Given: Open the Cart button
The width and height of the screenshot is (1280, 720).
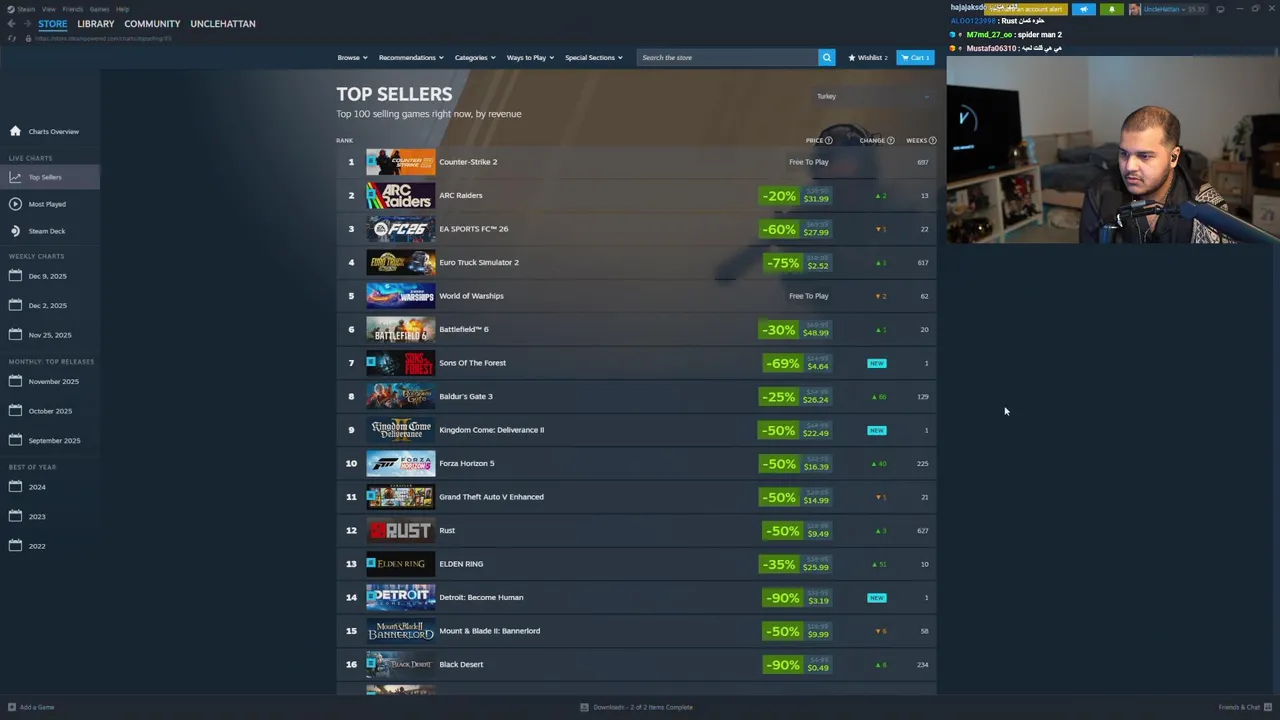Looking at the screenshot, I should tap(915, 57).
